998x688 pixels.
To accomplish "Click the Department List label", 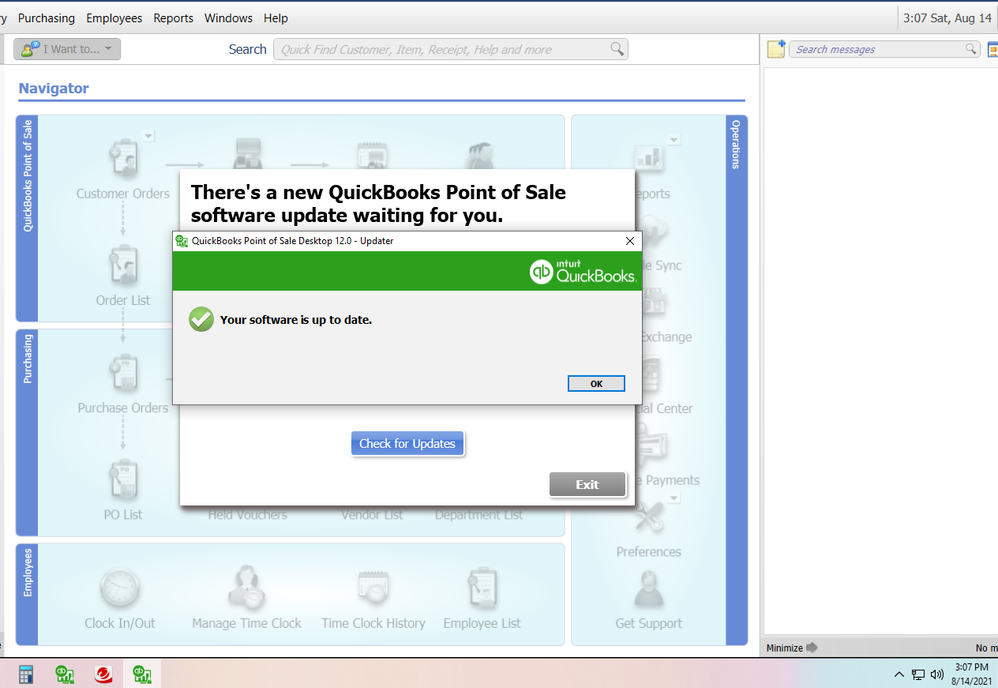I will point(479,515).
